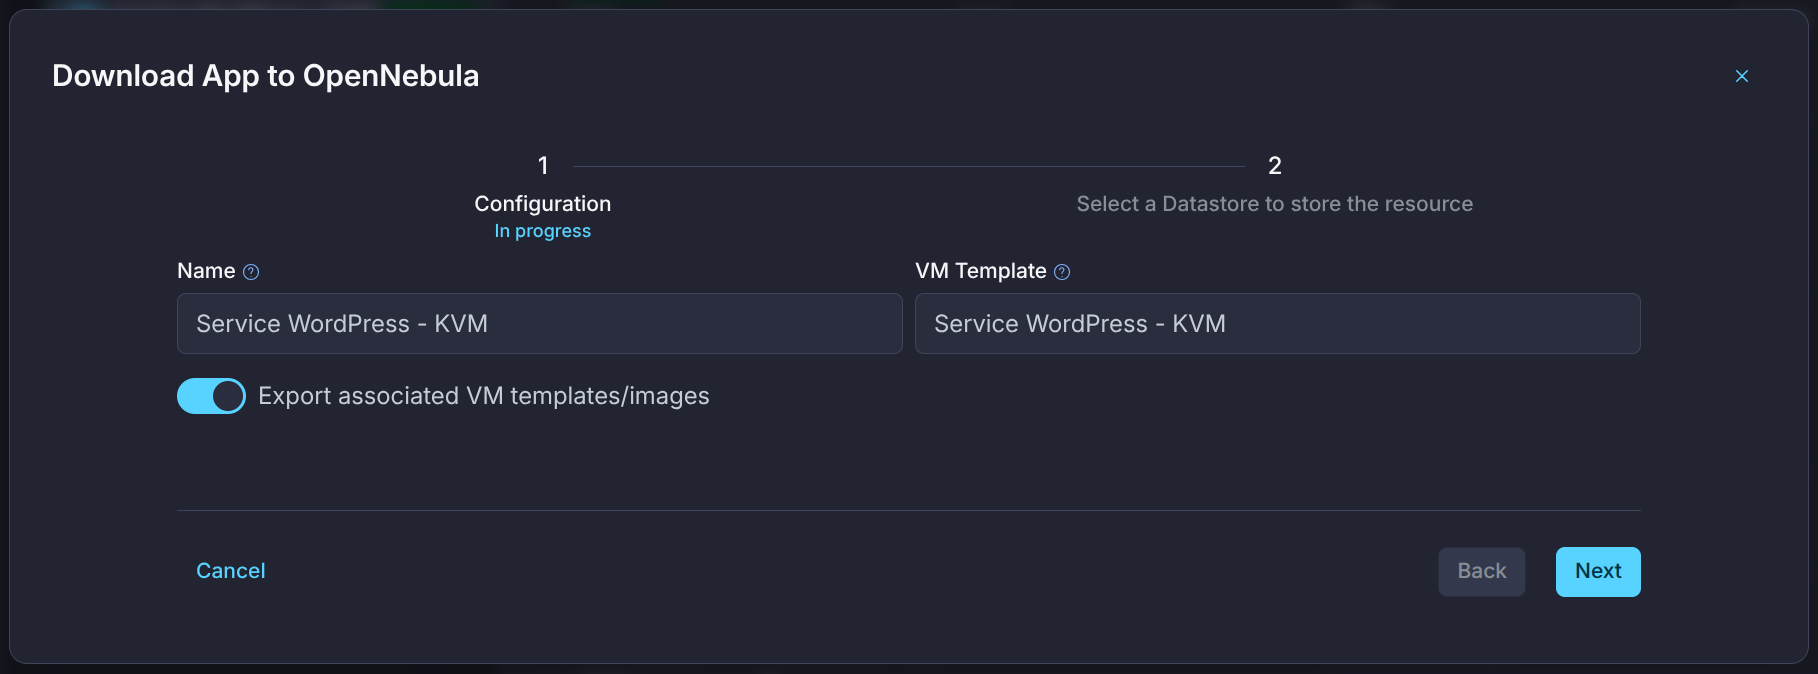Proceed with the Next button
Viewport: 1818px width, 674px height.
pyautogui.click(x=1598, y=572)
